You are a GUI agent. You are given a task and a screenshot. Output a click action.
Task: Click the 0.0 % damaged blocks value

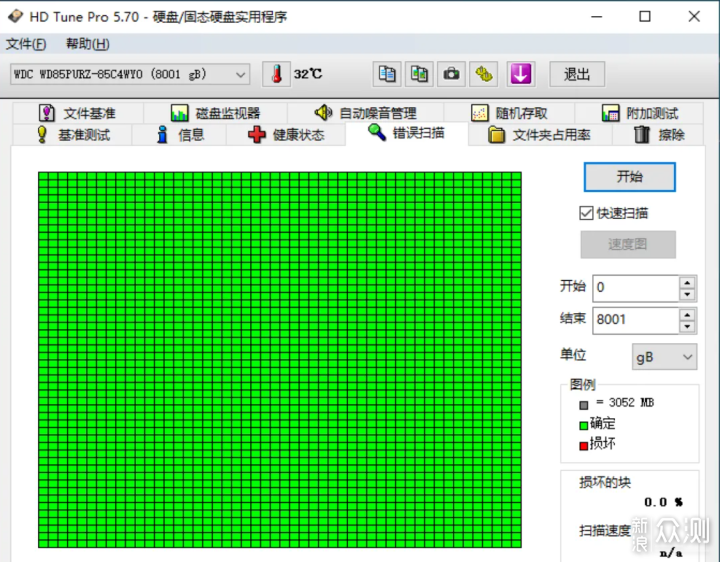(x=663, y=502)
